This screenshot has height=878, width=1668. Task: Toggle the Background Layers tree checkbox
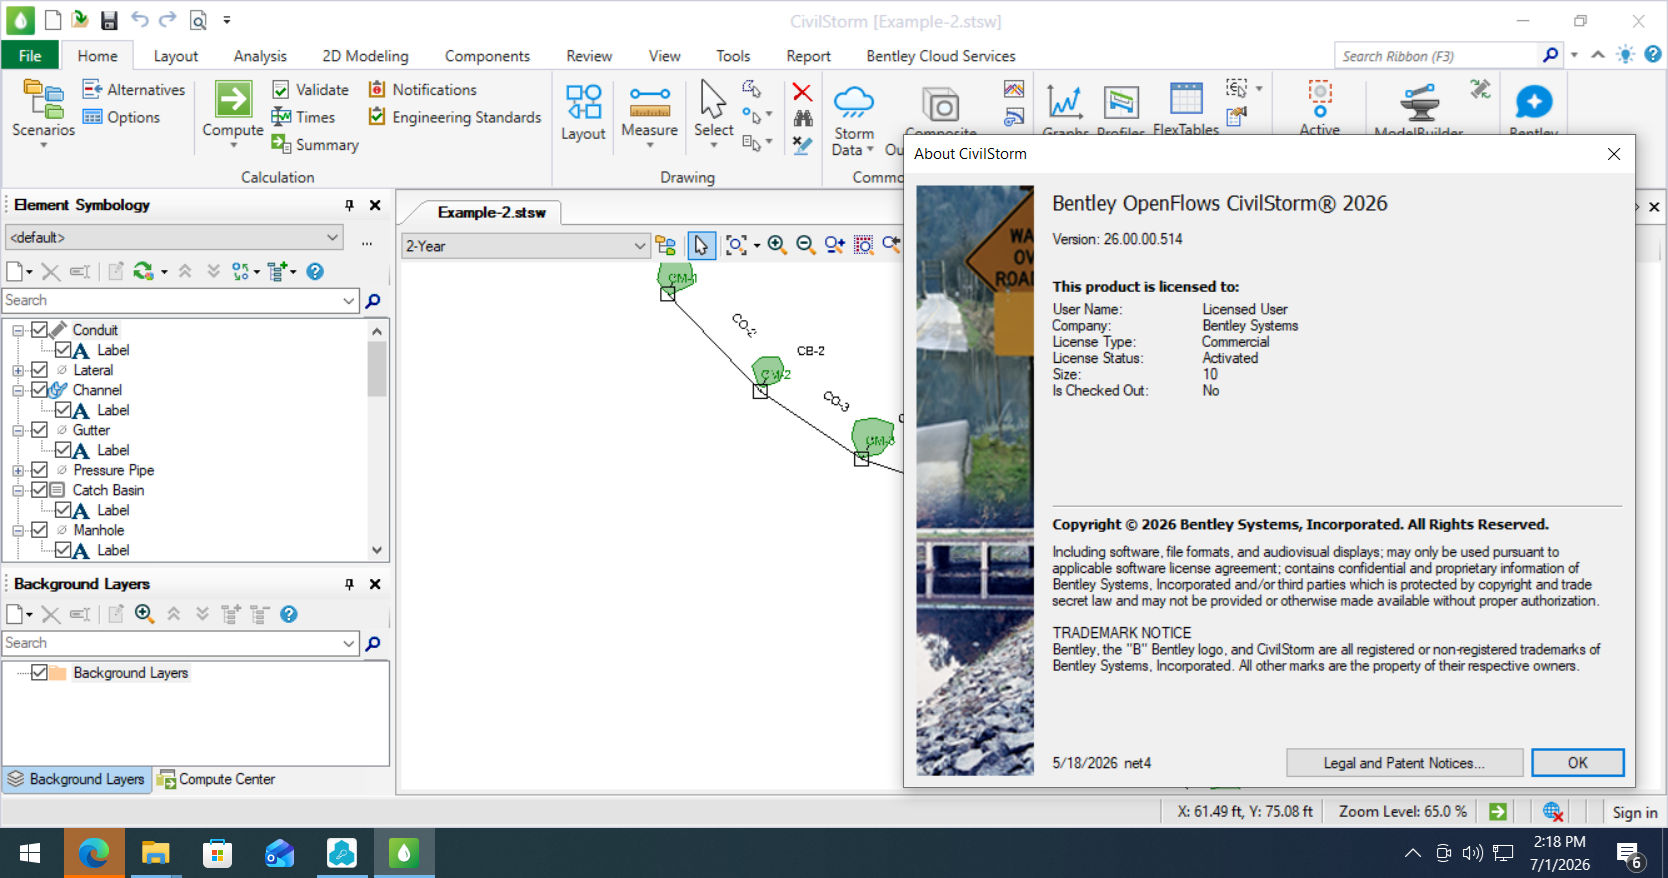click(x=40, y=672)
